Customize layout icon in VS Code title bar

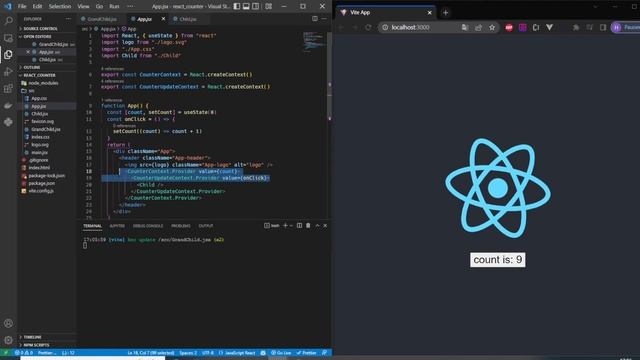[x=269, y=6]
